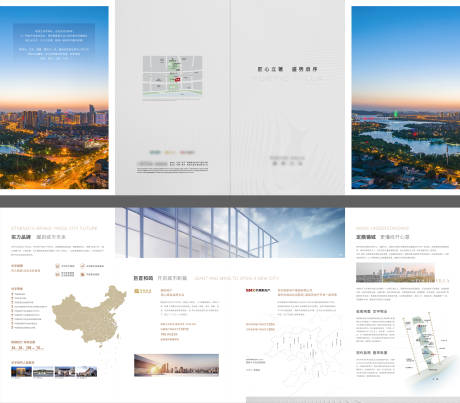Open the second project thumbnail in the bottom row

point(43,371)
